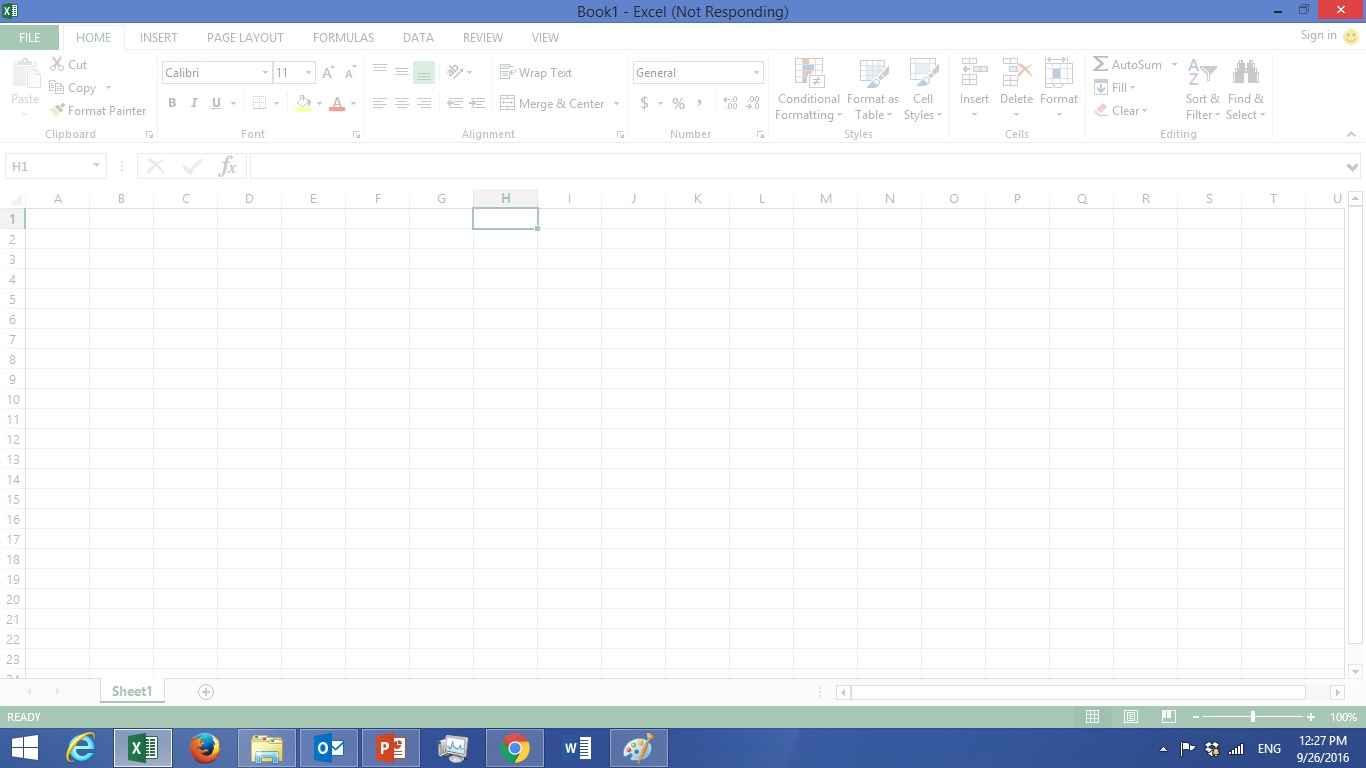
Task: Toggle Align Left text alignment
Action: [379, 103]
